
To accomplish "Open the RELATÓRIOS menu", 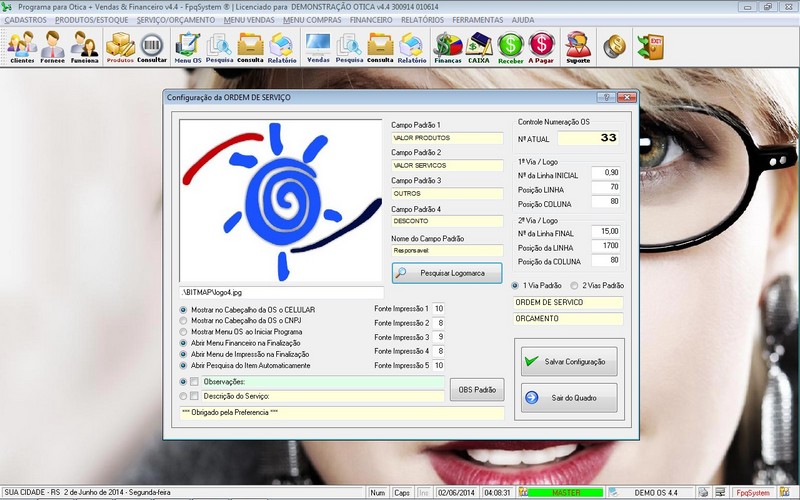I will 422,19.
